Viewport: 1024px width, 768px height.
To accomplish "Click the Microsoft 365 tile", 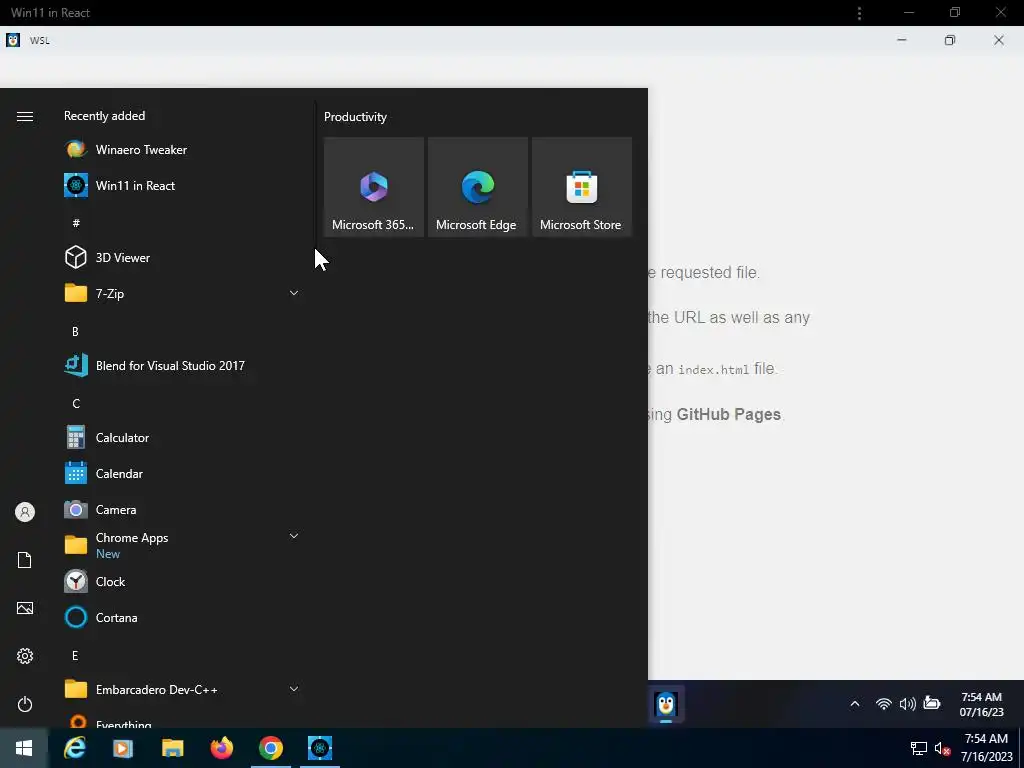I will point(374,187).
